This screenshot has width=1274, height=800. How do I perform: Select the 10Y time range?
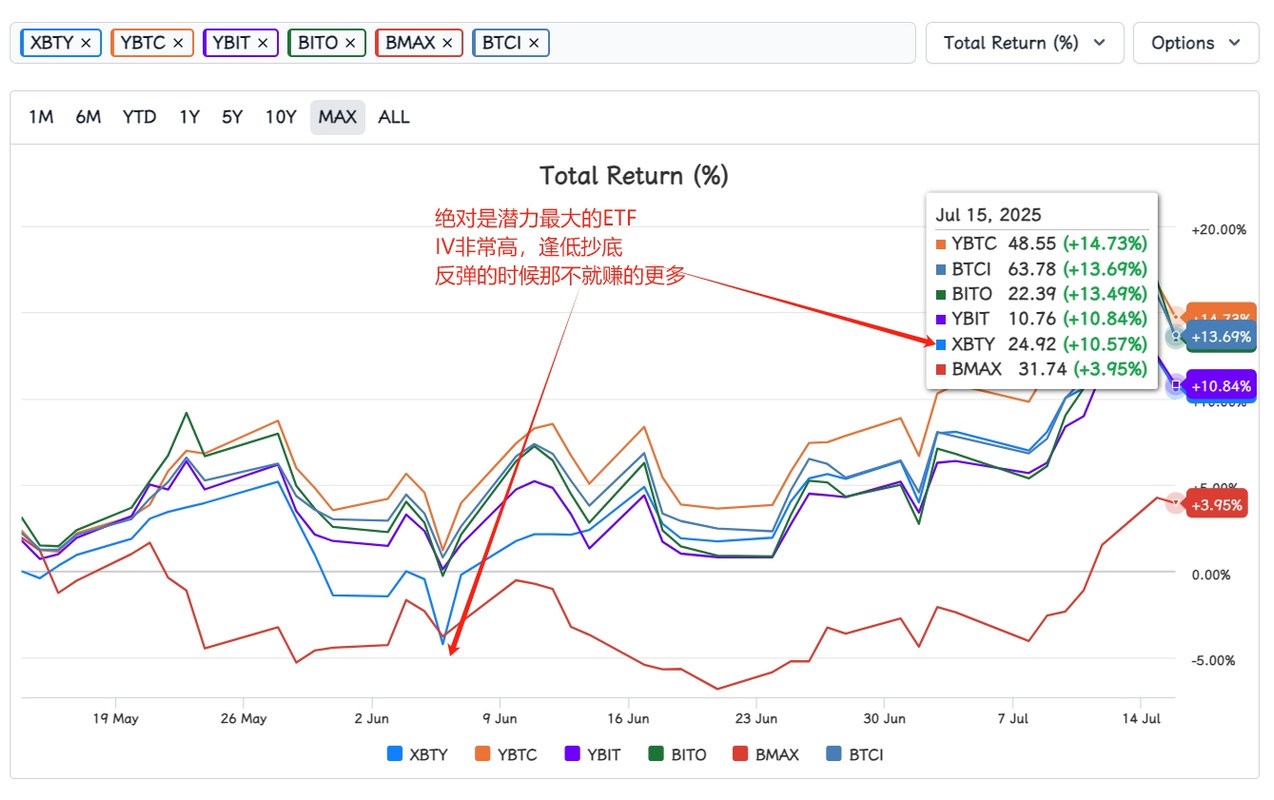[280, 117]
